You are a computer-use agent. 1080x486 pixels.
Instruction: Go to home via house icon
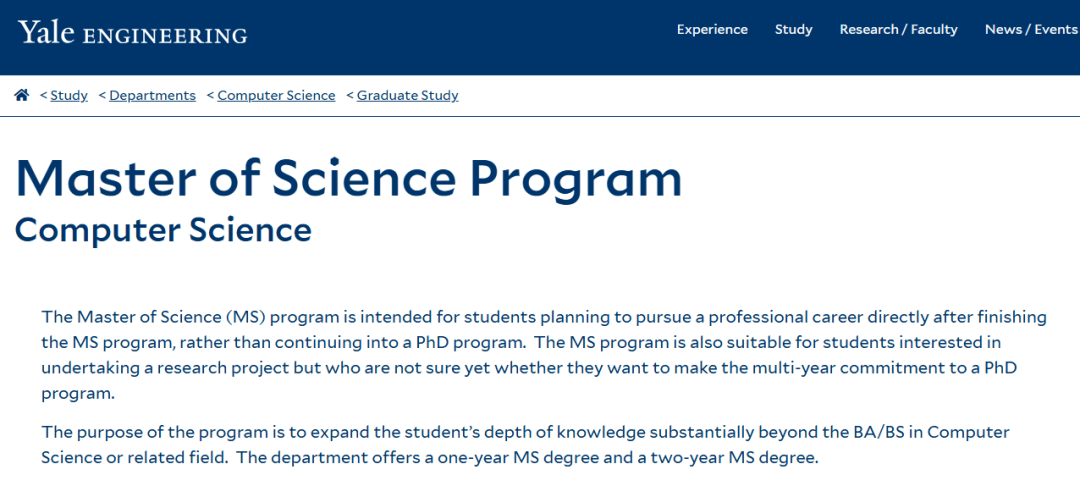(22, 95)
